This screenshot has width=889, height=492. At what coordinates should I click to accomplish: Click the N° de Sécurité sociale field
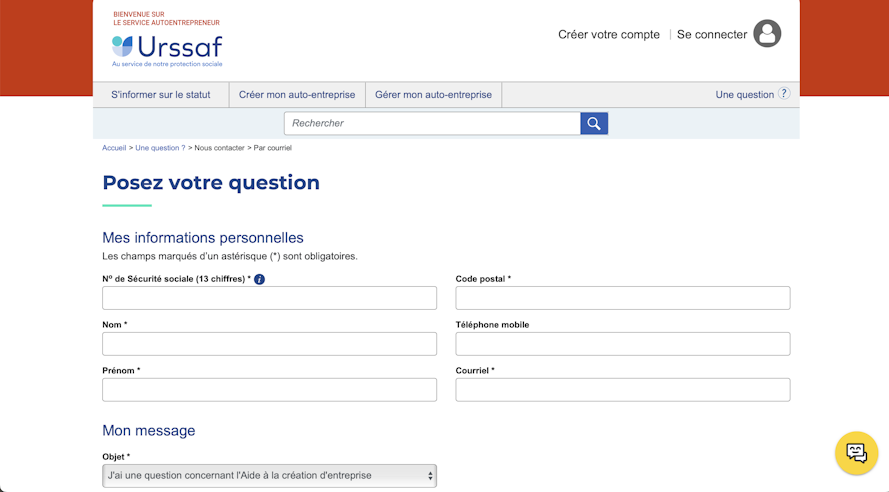[x=269, y=298]
